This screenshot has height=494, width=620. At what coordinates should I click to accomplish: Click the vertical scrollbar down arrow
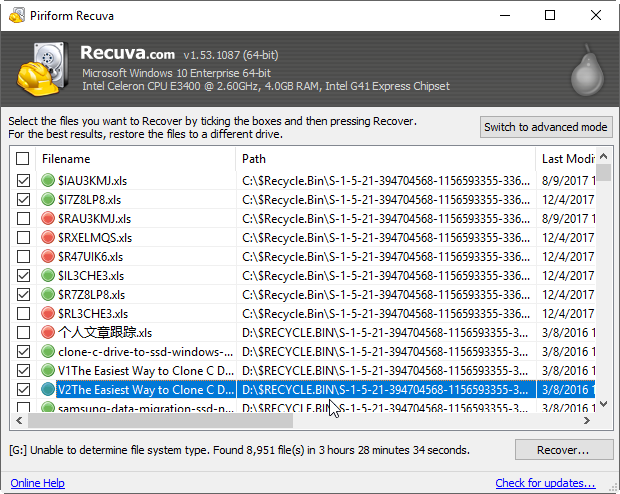(603, 404)
